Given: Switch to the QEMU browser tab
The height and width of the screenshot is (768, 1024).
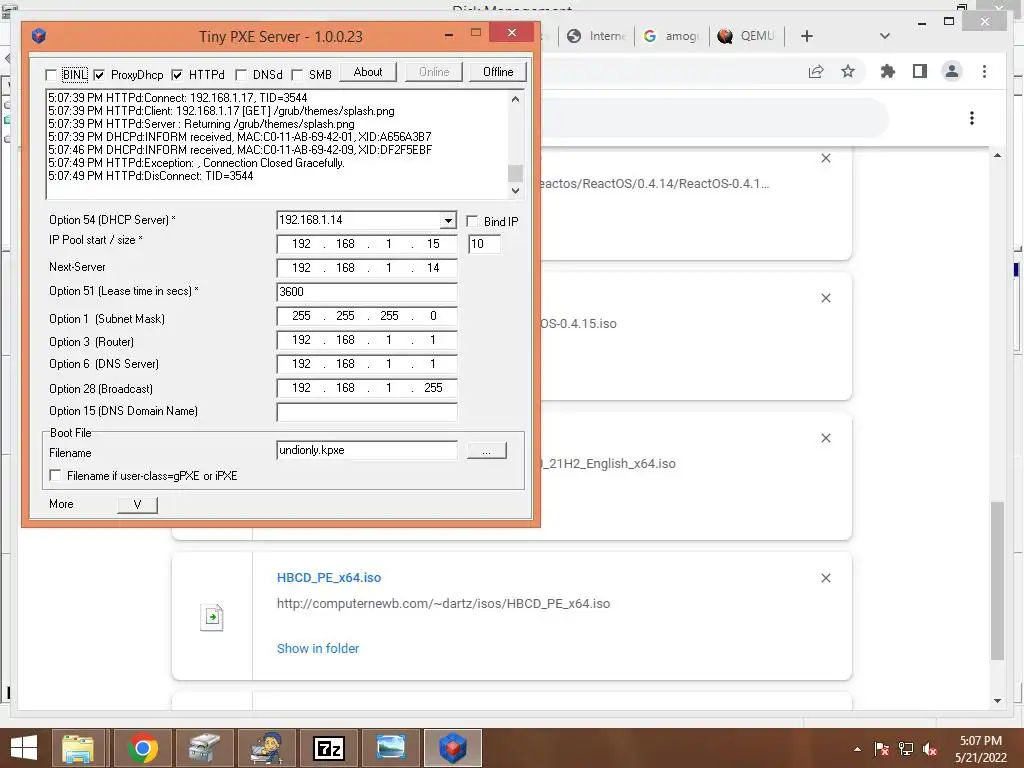Looking at the screenshot, I should pyautogui.click(x=746, y=36).
